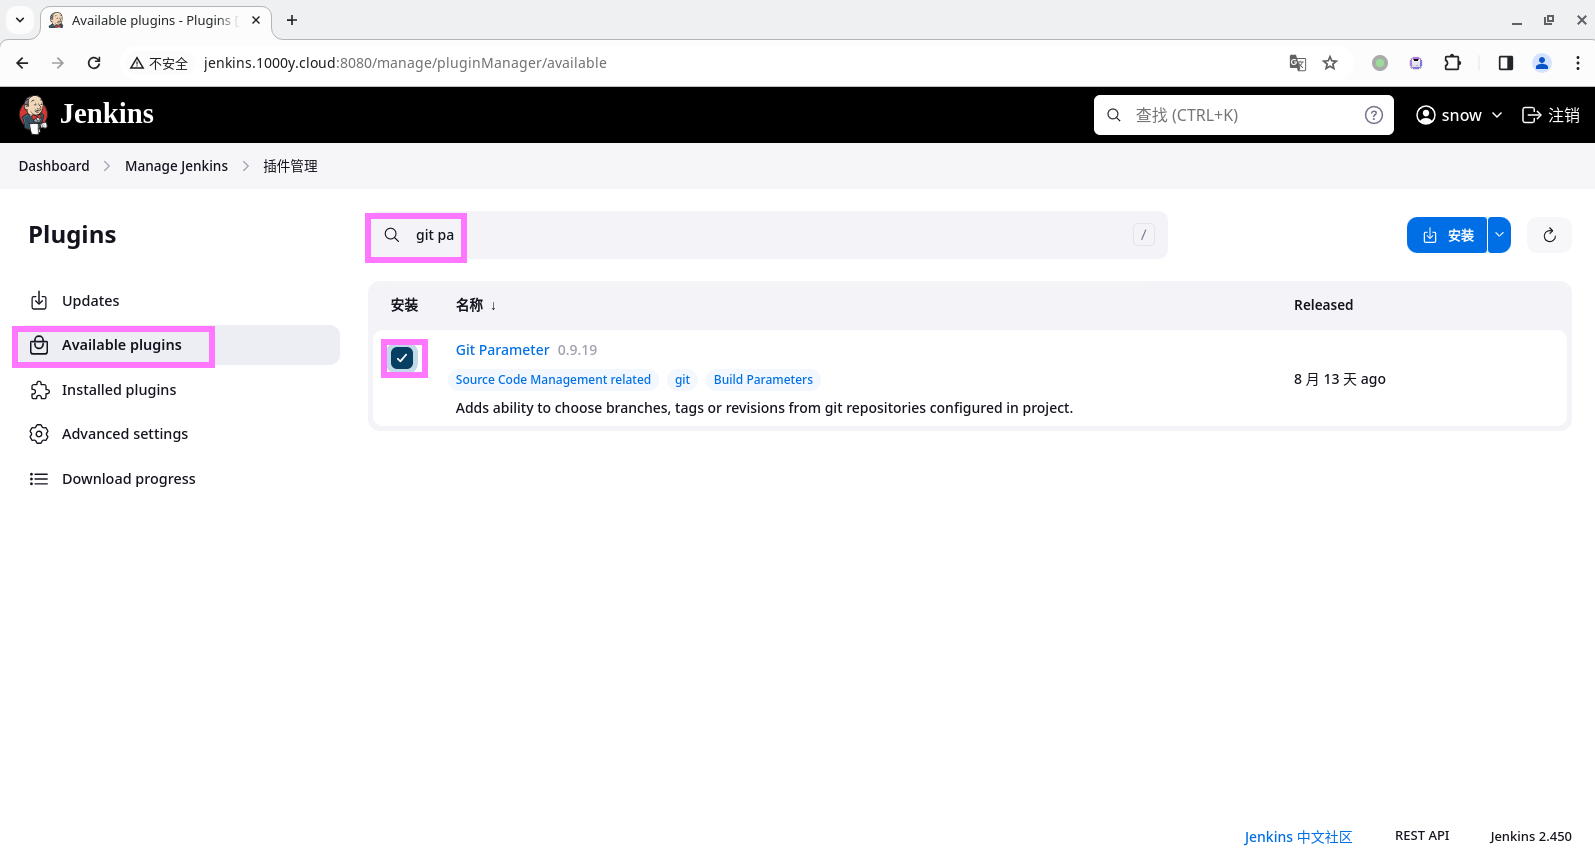Click the URL address bar

700,63
